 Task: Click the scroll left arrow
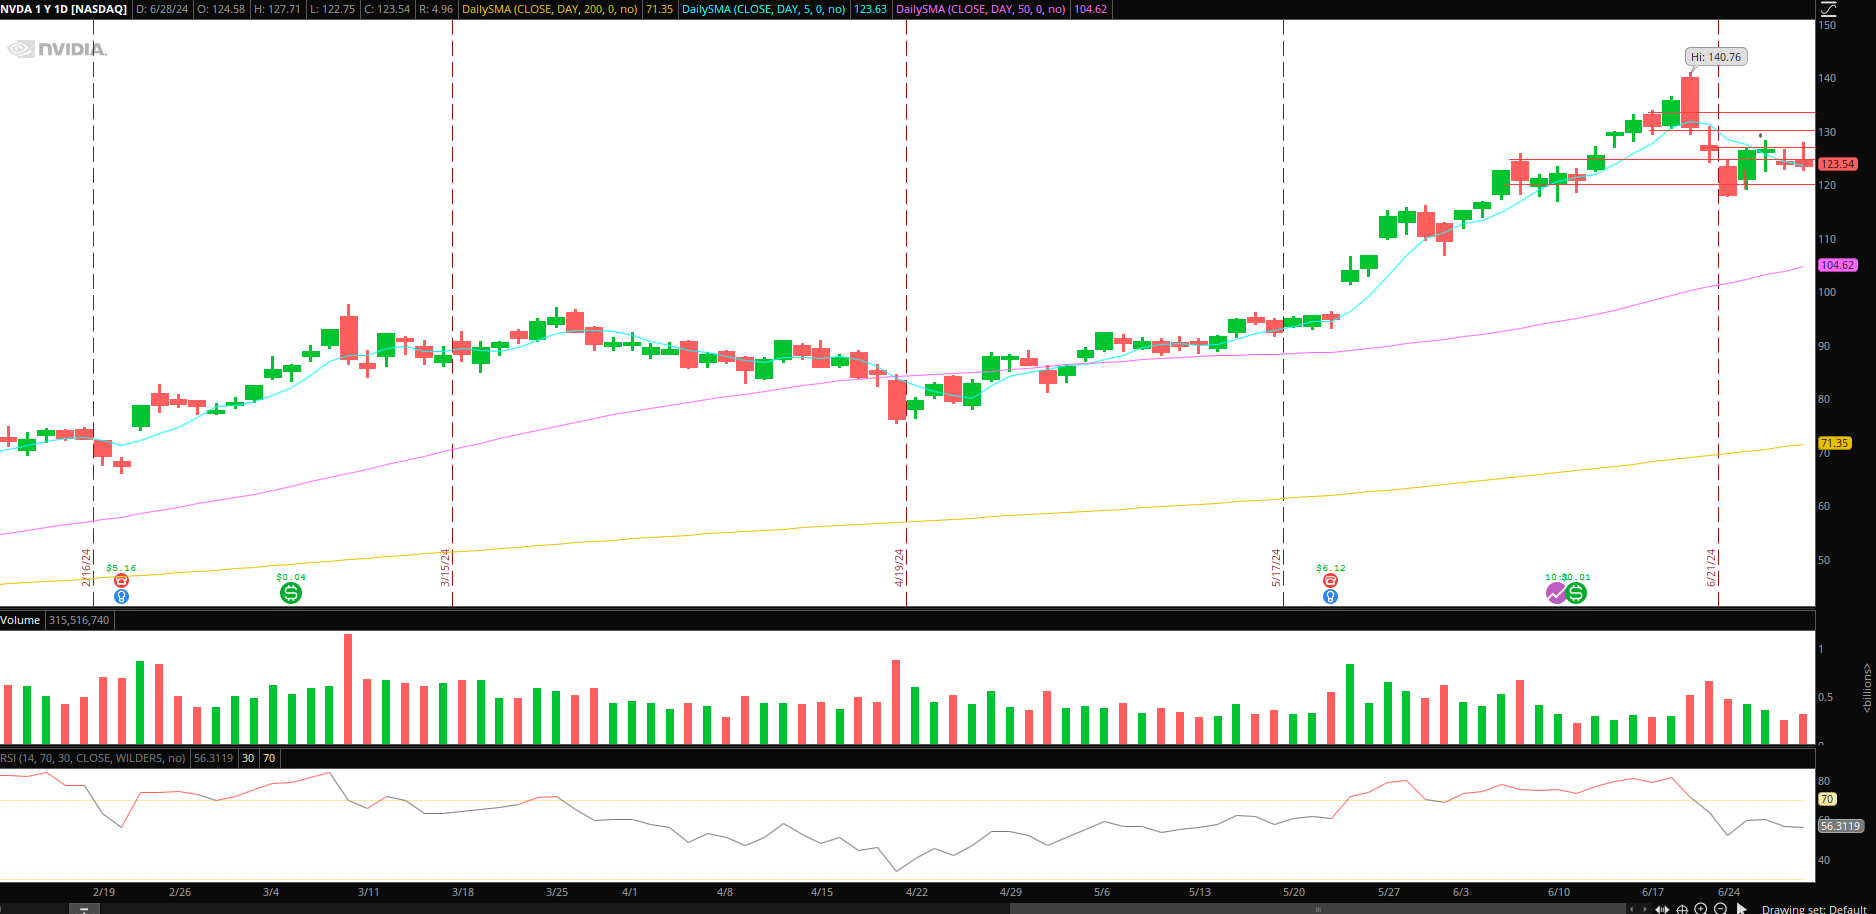(x=1632, y=909)
